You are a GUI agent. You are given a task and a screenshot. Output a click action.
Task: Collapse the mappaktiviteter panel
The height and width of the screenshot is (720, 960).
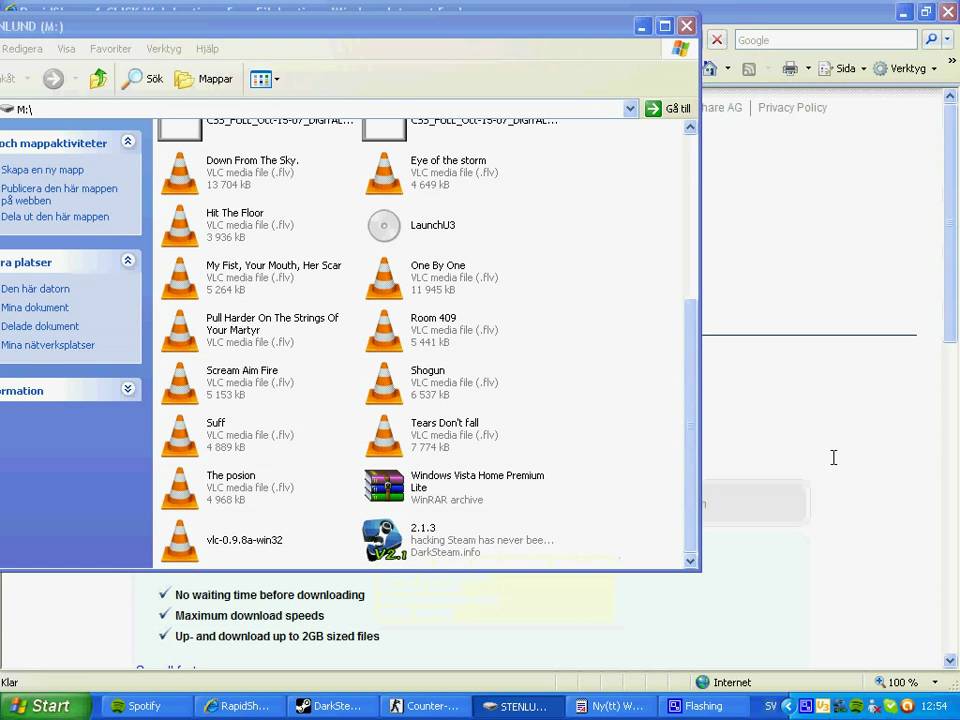pos(128,142)
